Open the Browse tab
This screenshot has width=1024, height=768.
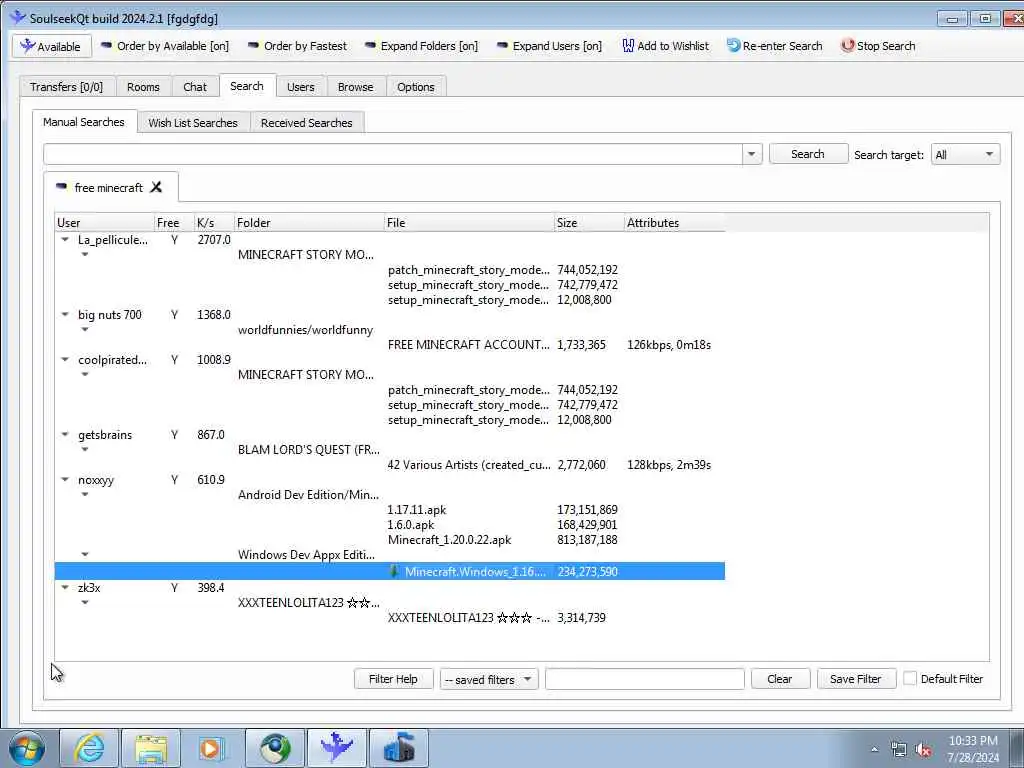[355, 87]
